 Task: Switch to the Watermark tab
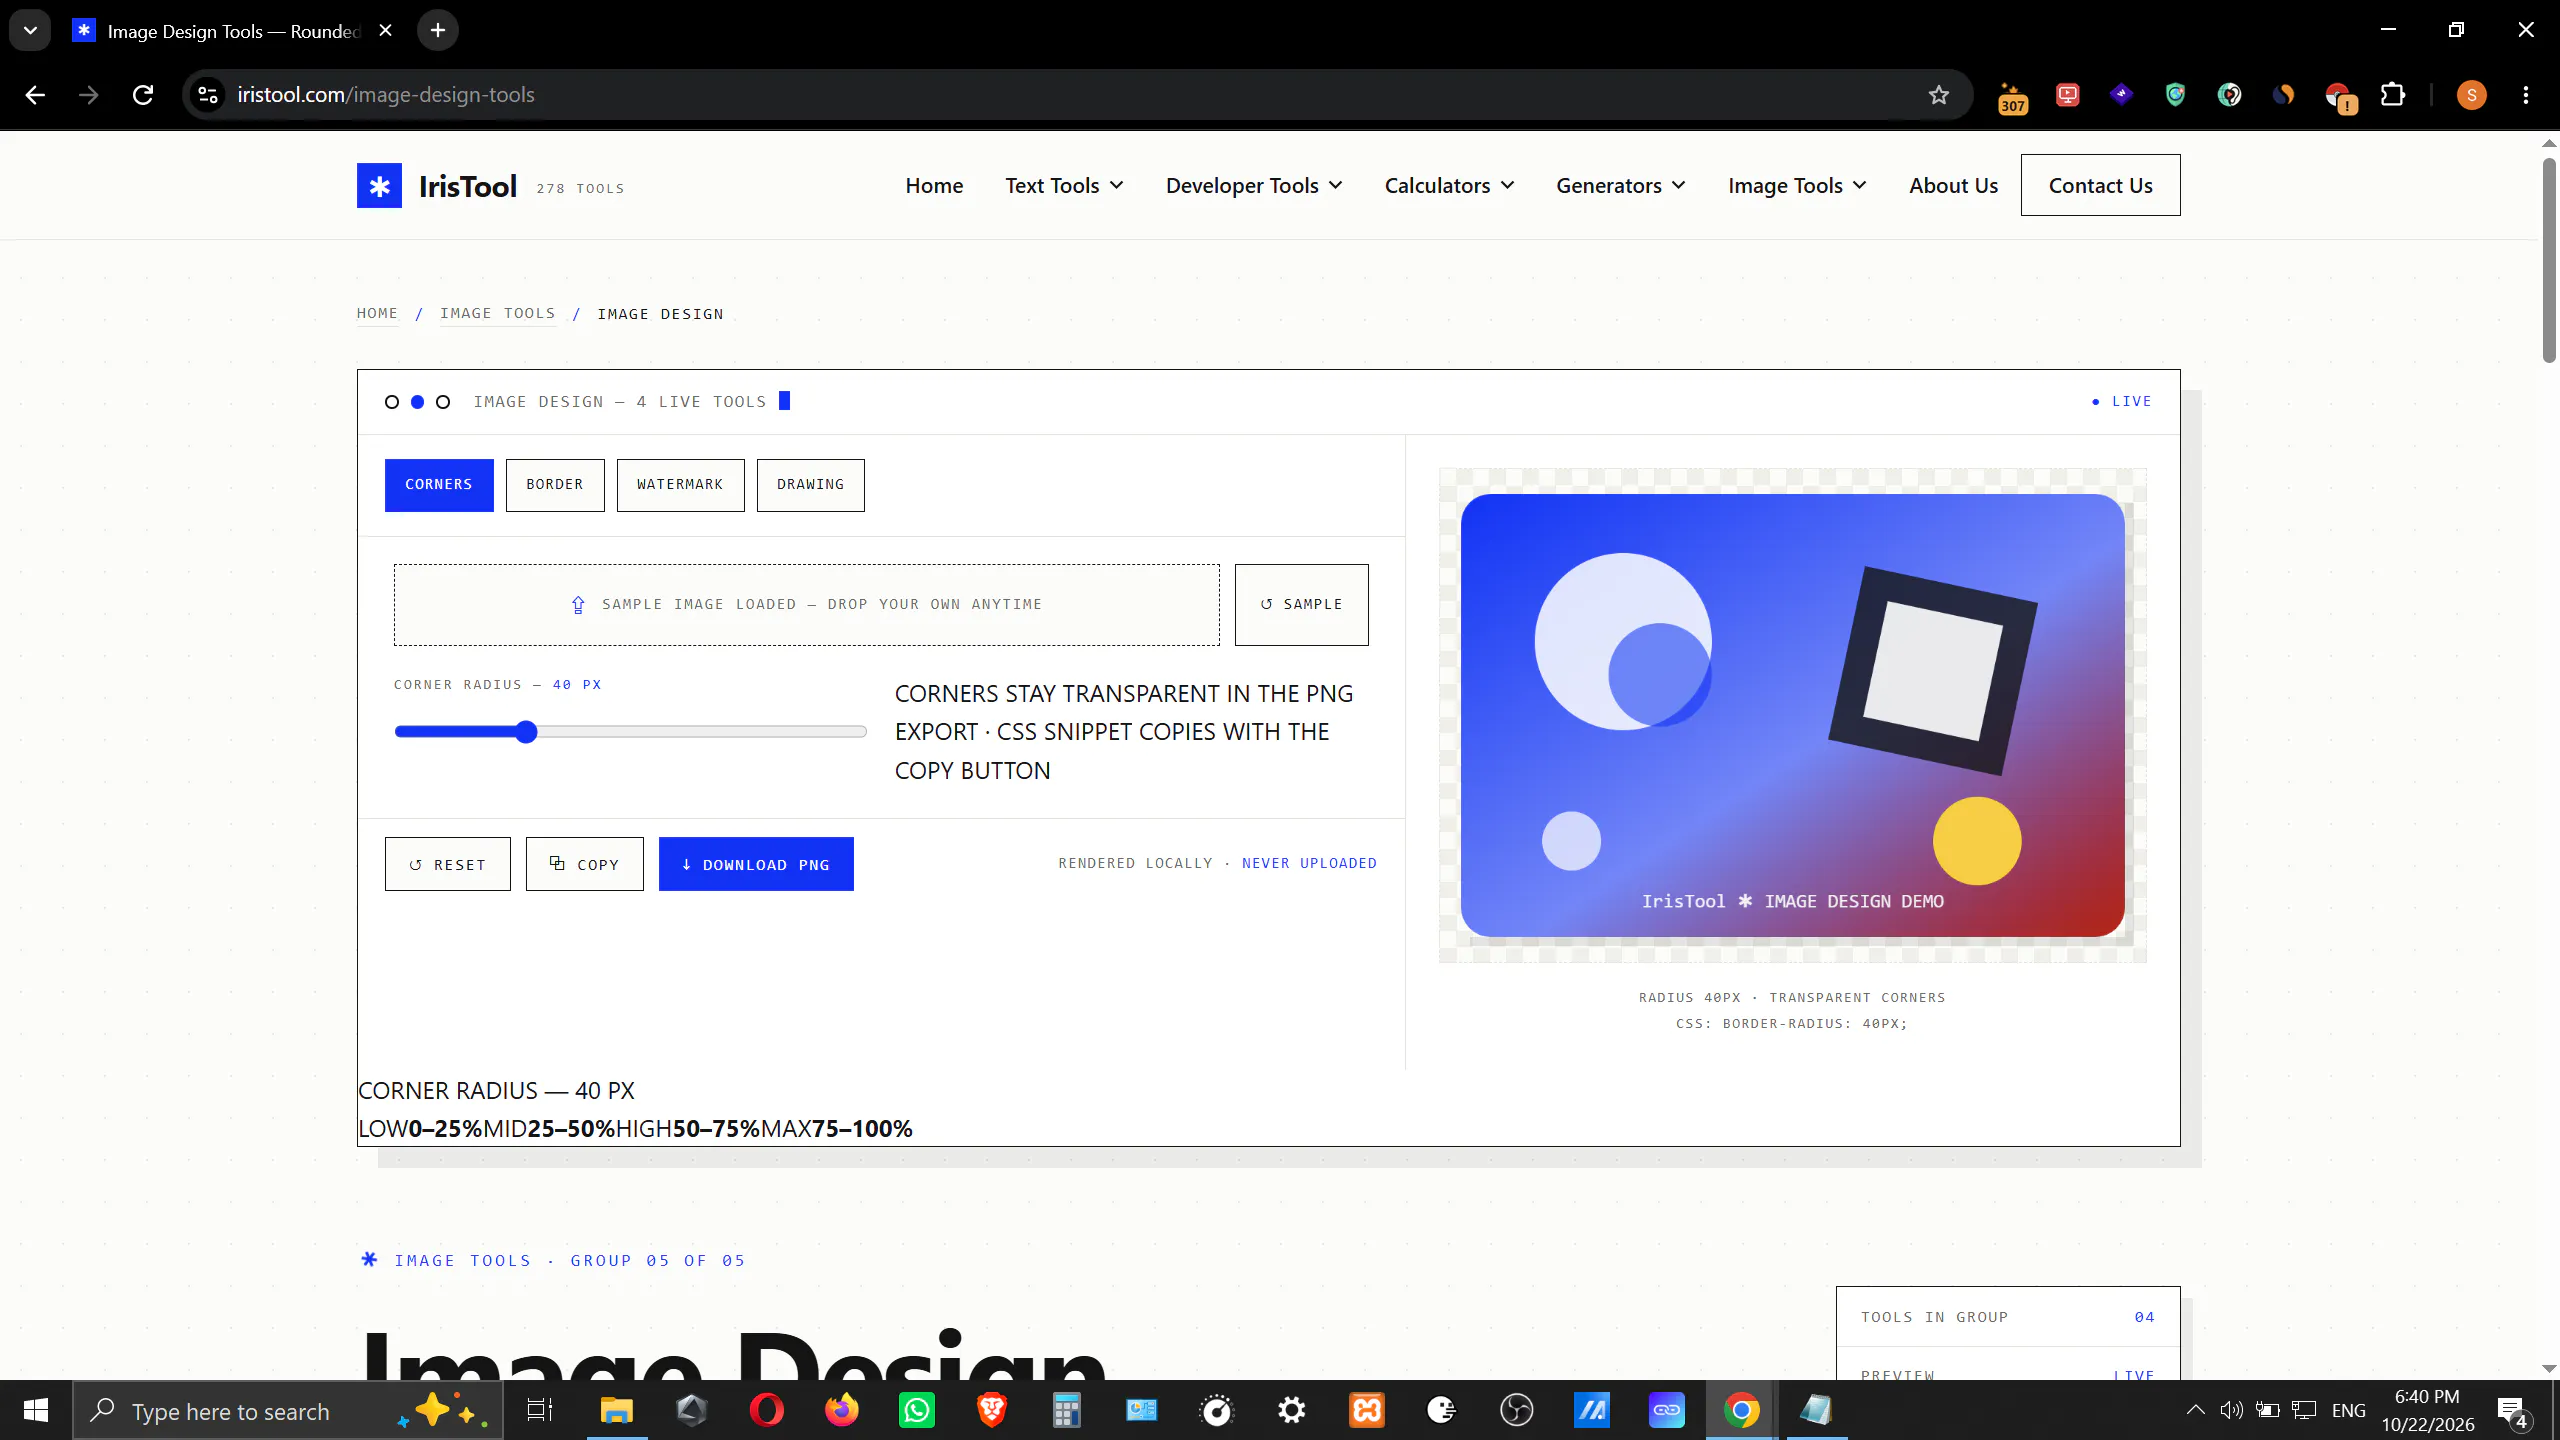pos(680,485)
